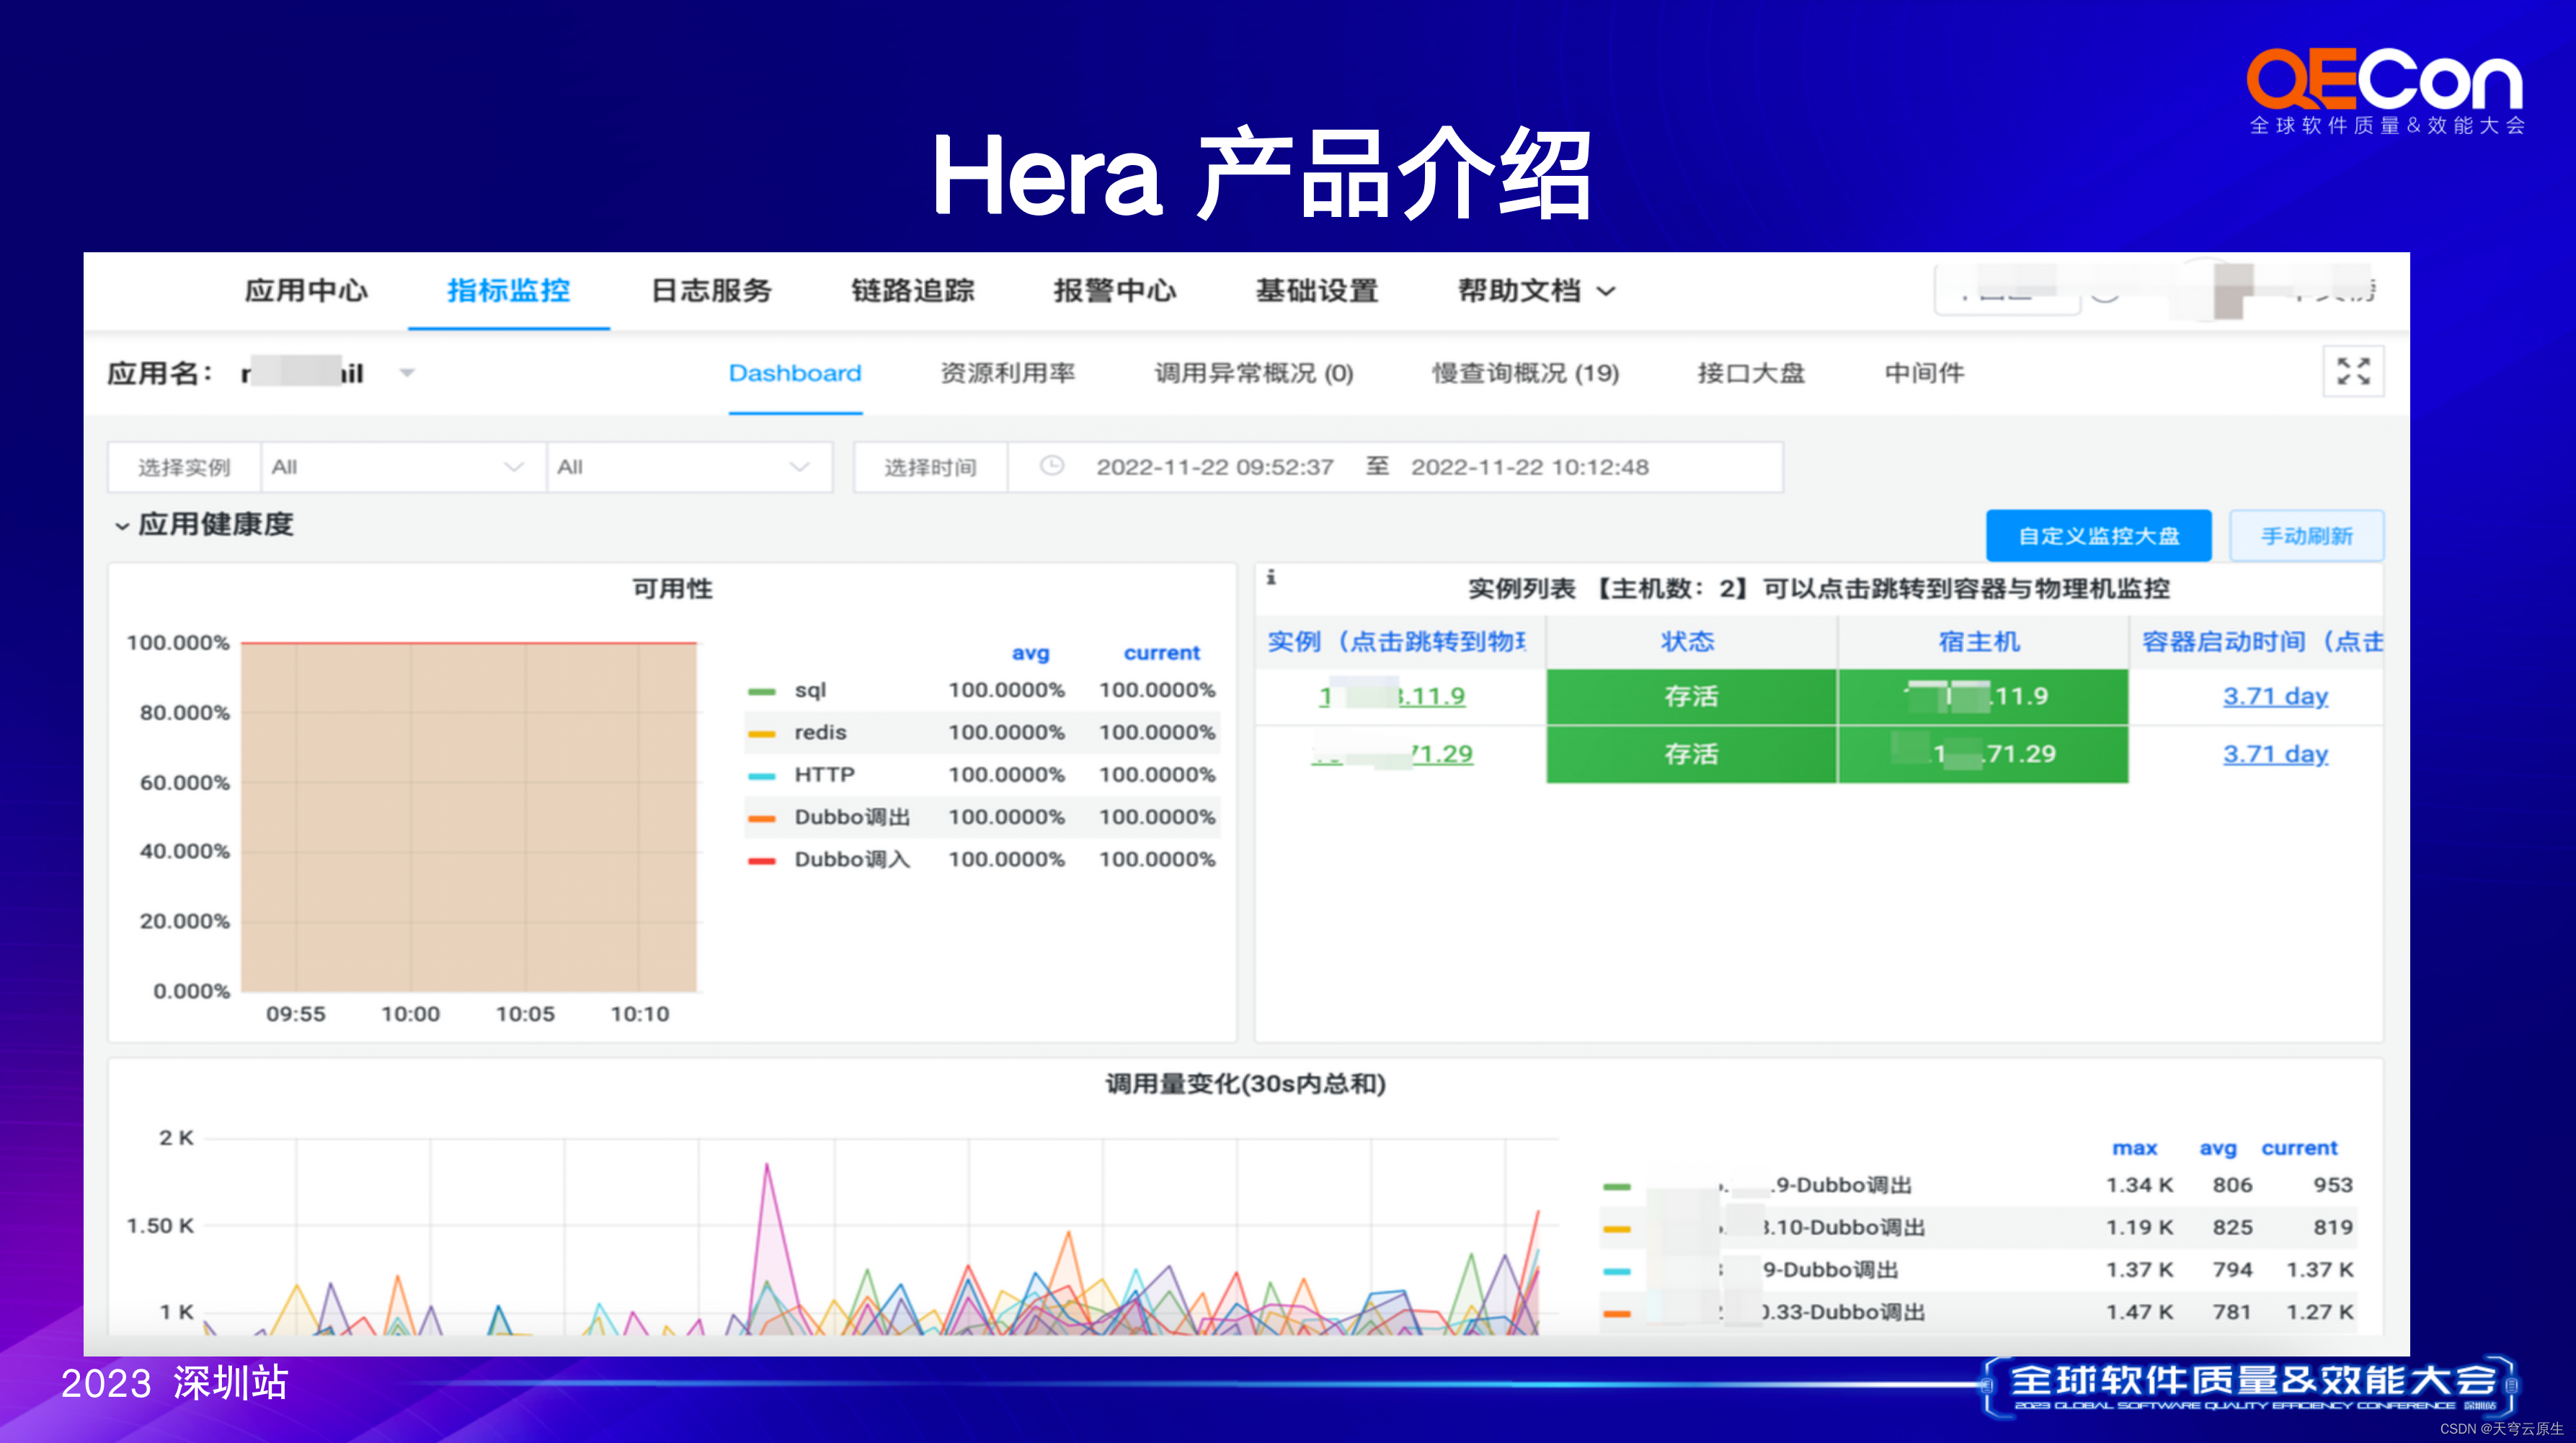Switch to the 链路追踪 tab
Viewport: 2576px width, 1443px height.
coord(912,291)
